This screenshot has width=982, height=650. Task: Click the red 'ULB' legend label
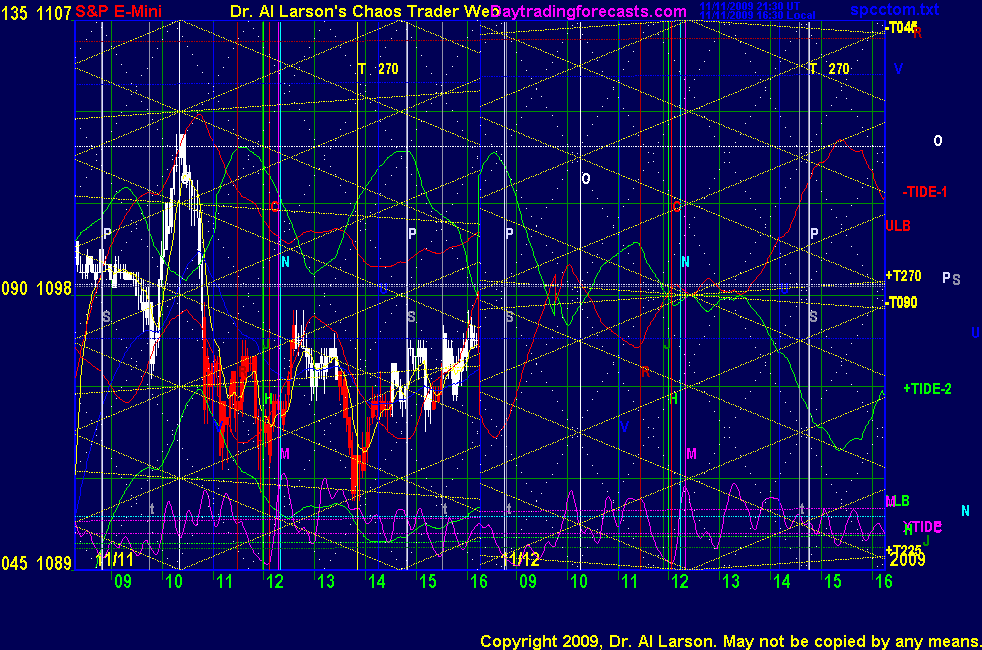(x=898, y=226)
